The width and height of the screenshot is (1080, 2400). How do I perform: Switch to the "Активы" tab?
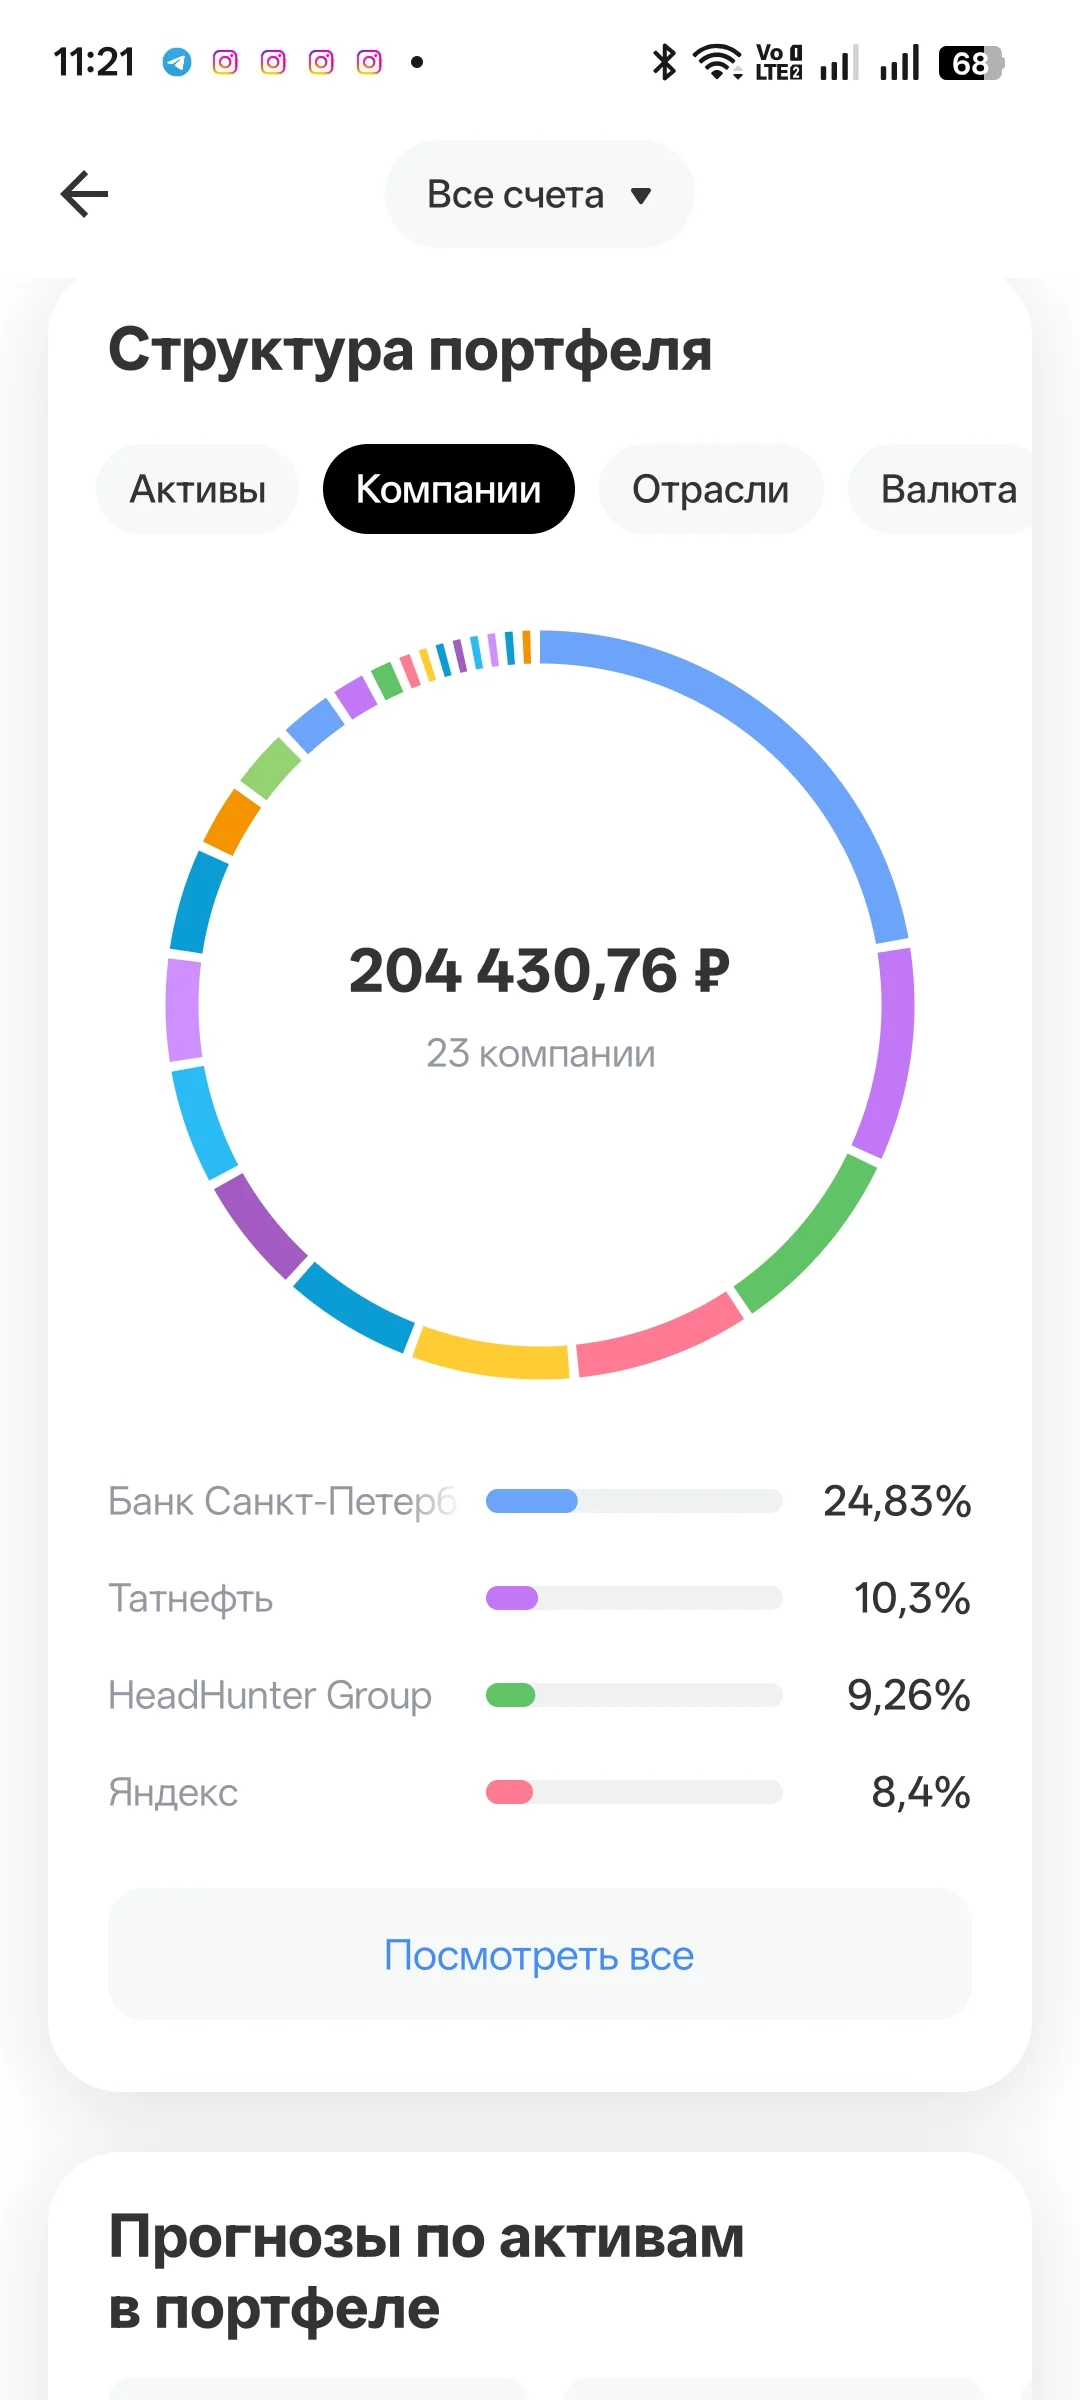click(x=198, y=489)
